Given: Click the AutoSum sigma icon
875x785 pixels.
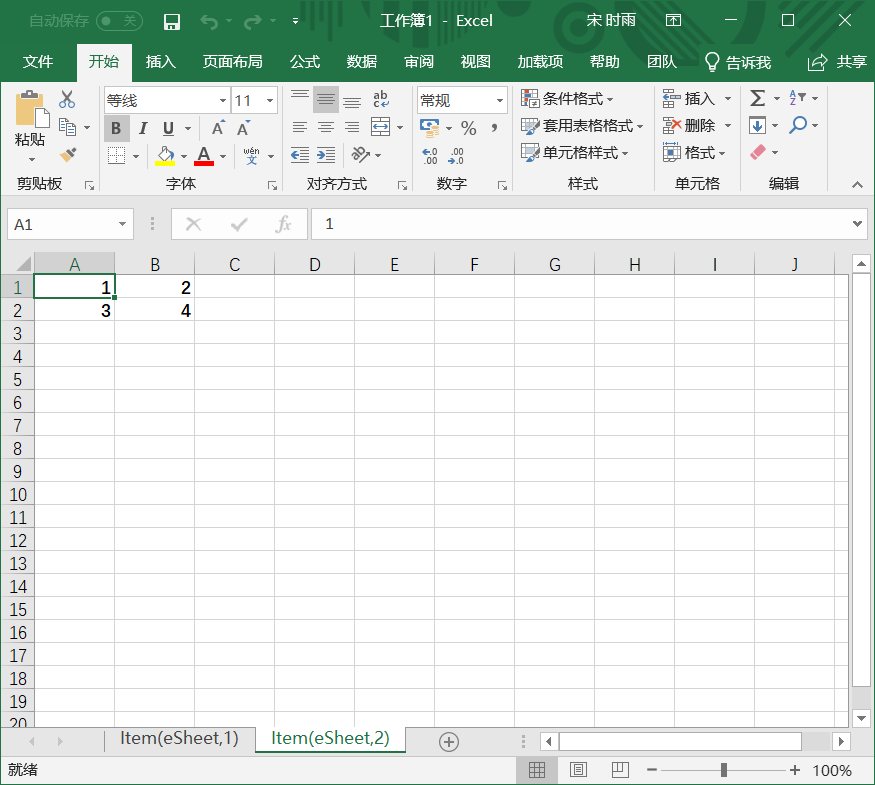Looking at the screenshot, I should point(757,98).
